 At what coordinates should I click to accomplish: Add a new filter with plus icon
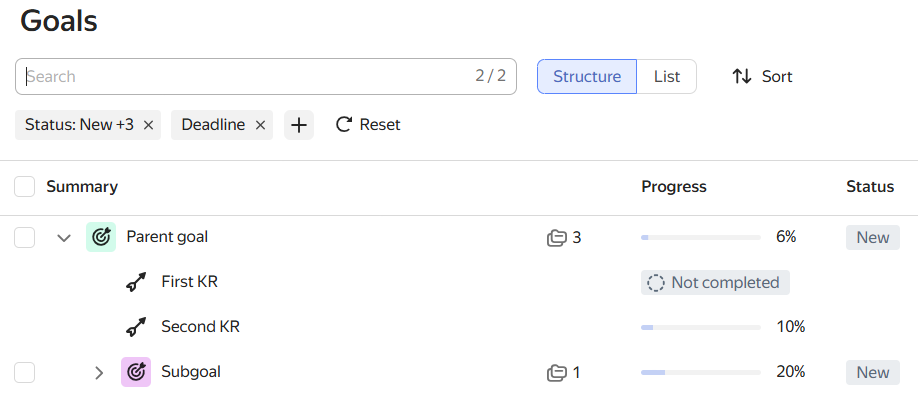click(x=299, y=125)
